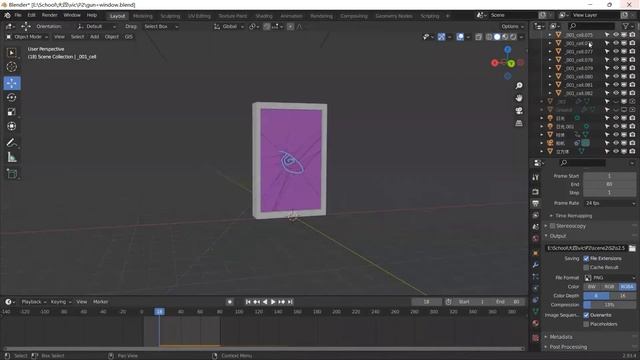Image resolution: width=640 pixels, height=360 pixels.
Task: Open the Window menu
Action: (72, 15)
